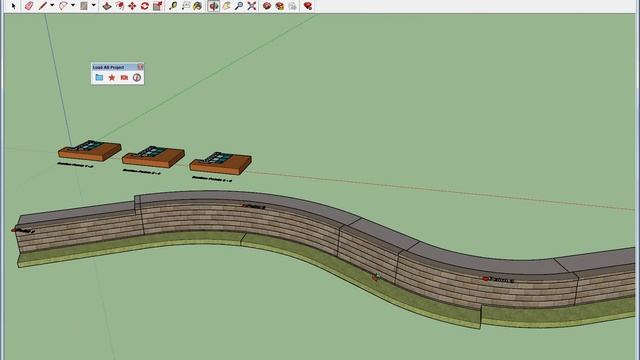
Task: Pick the Pan hand tool
Action: point(226,6)
